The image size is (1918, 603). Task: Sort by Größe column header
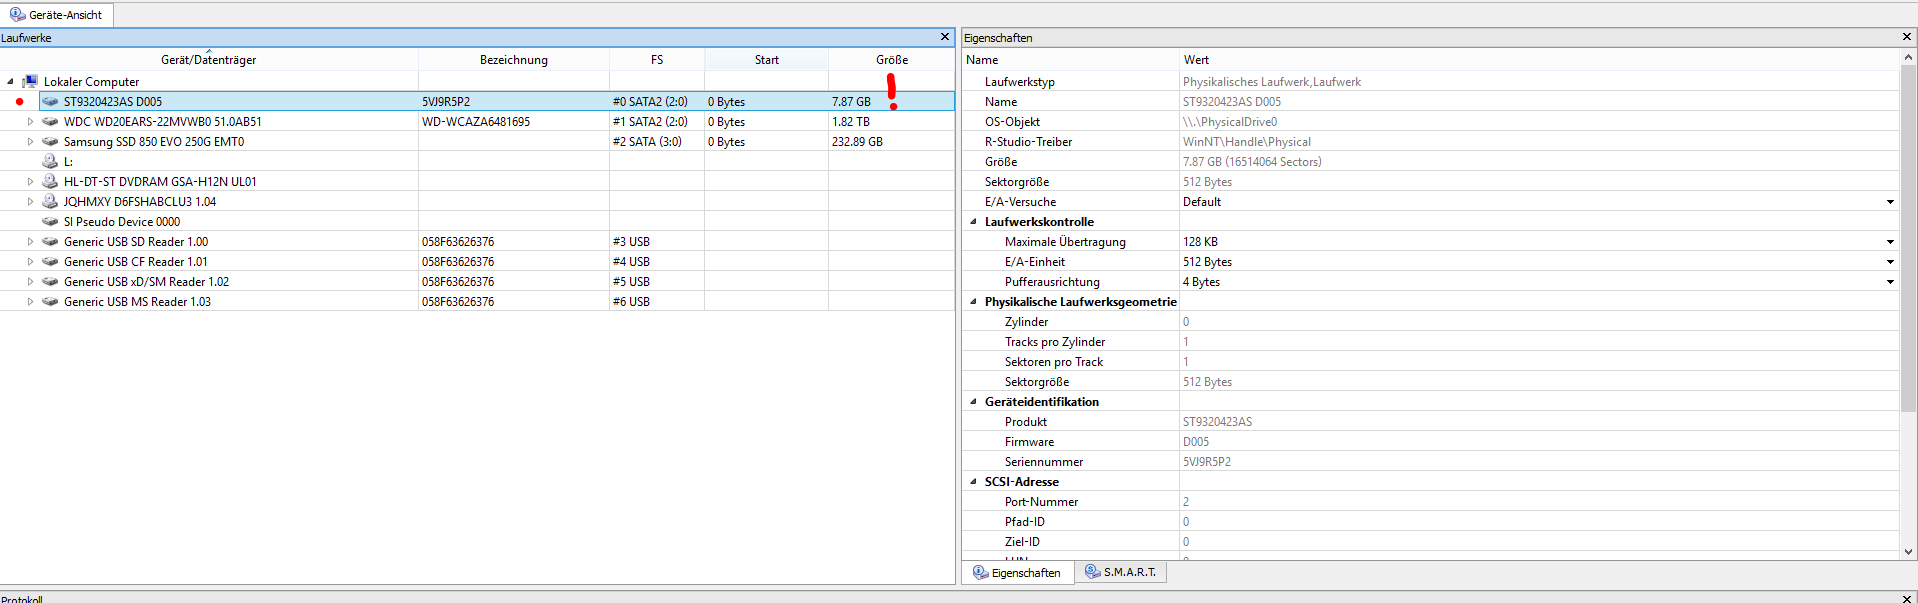(892, 60)
